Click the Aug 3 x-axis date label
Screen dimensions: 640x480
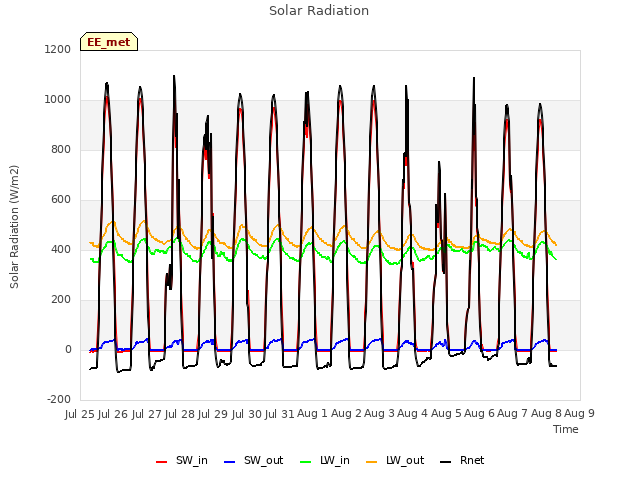(x=380, y=414)
